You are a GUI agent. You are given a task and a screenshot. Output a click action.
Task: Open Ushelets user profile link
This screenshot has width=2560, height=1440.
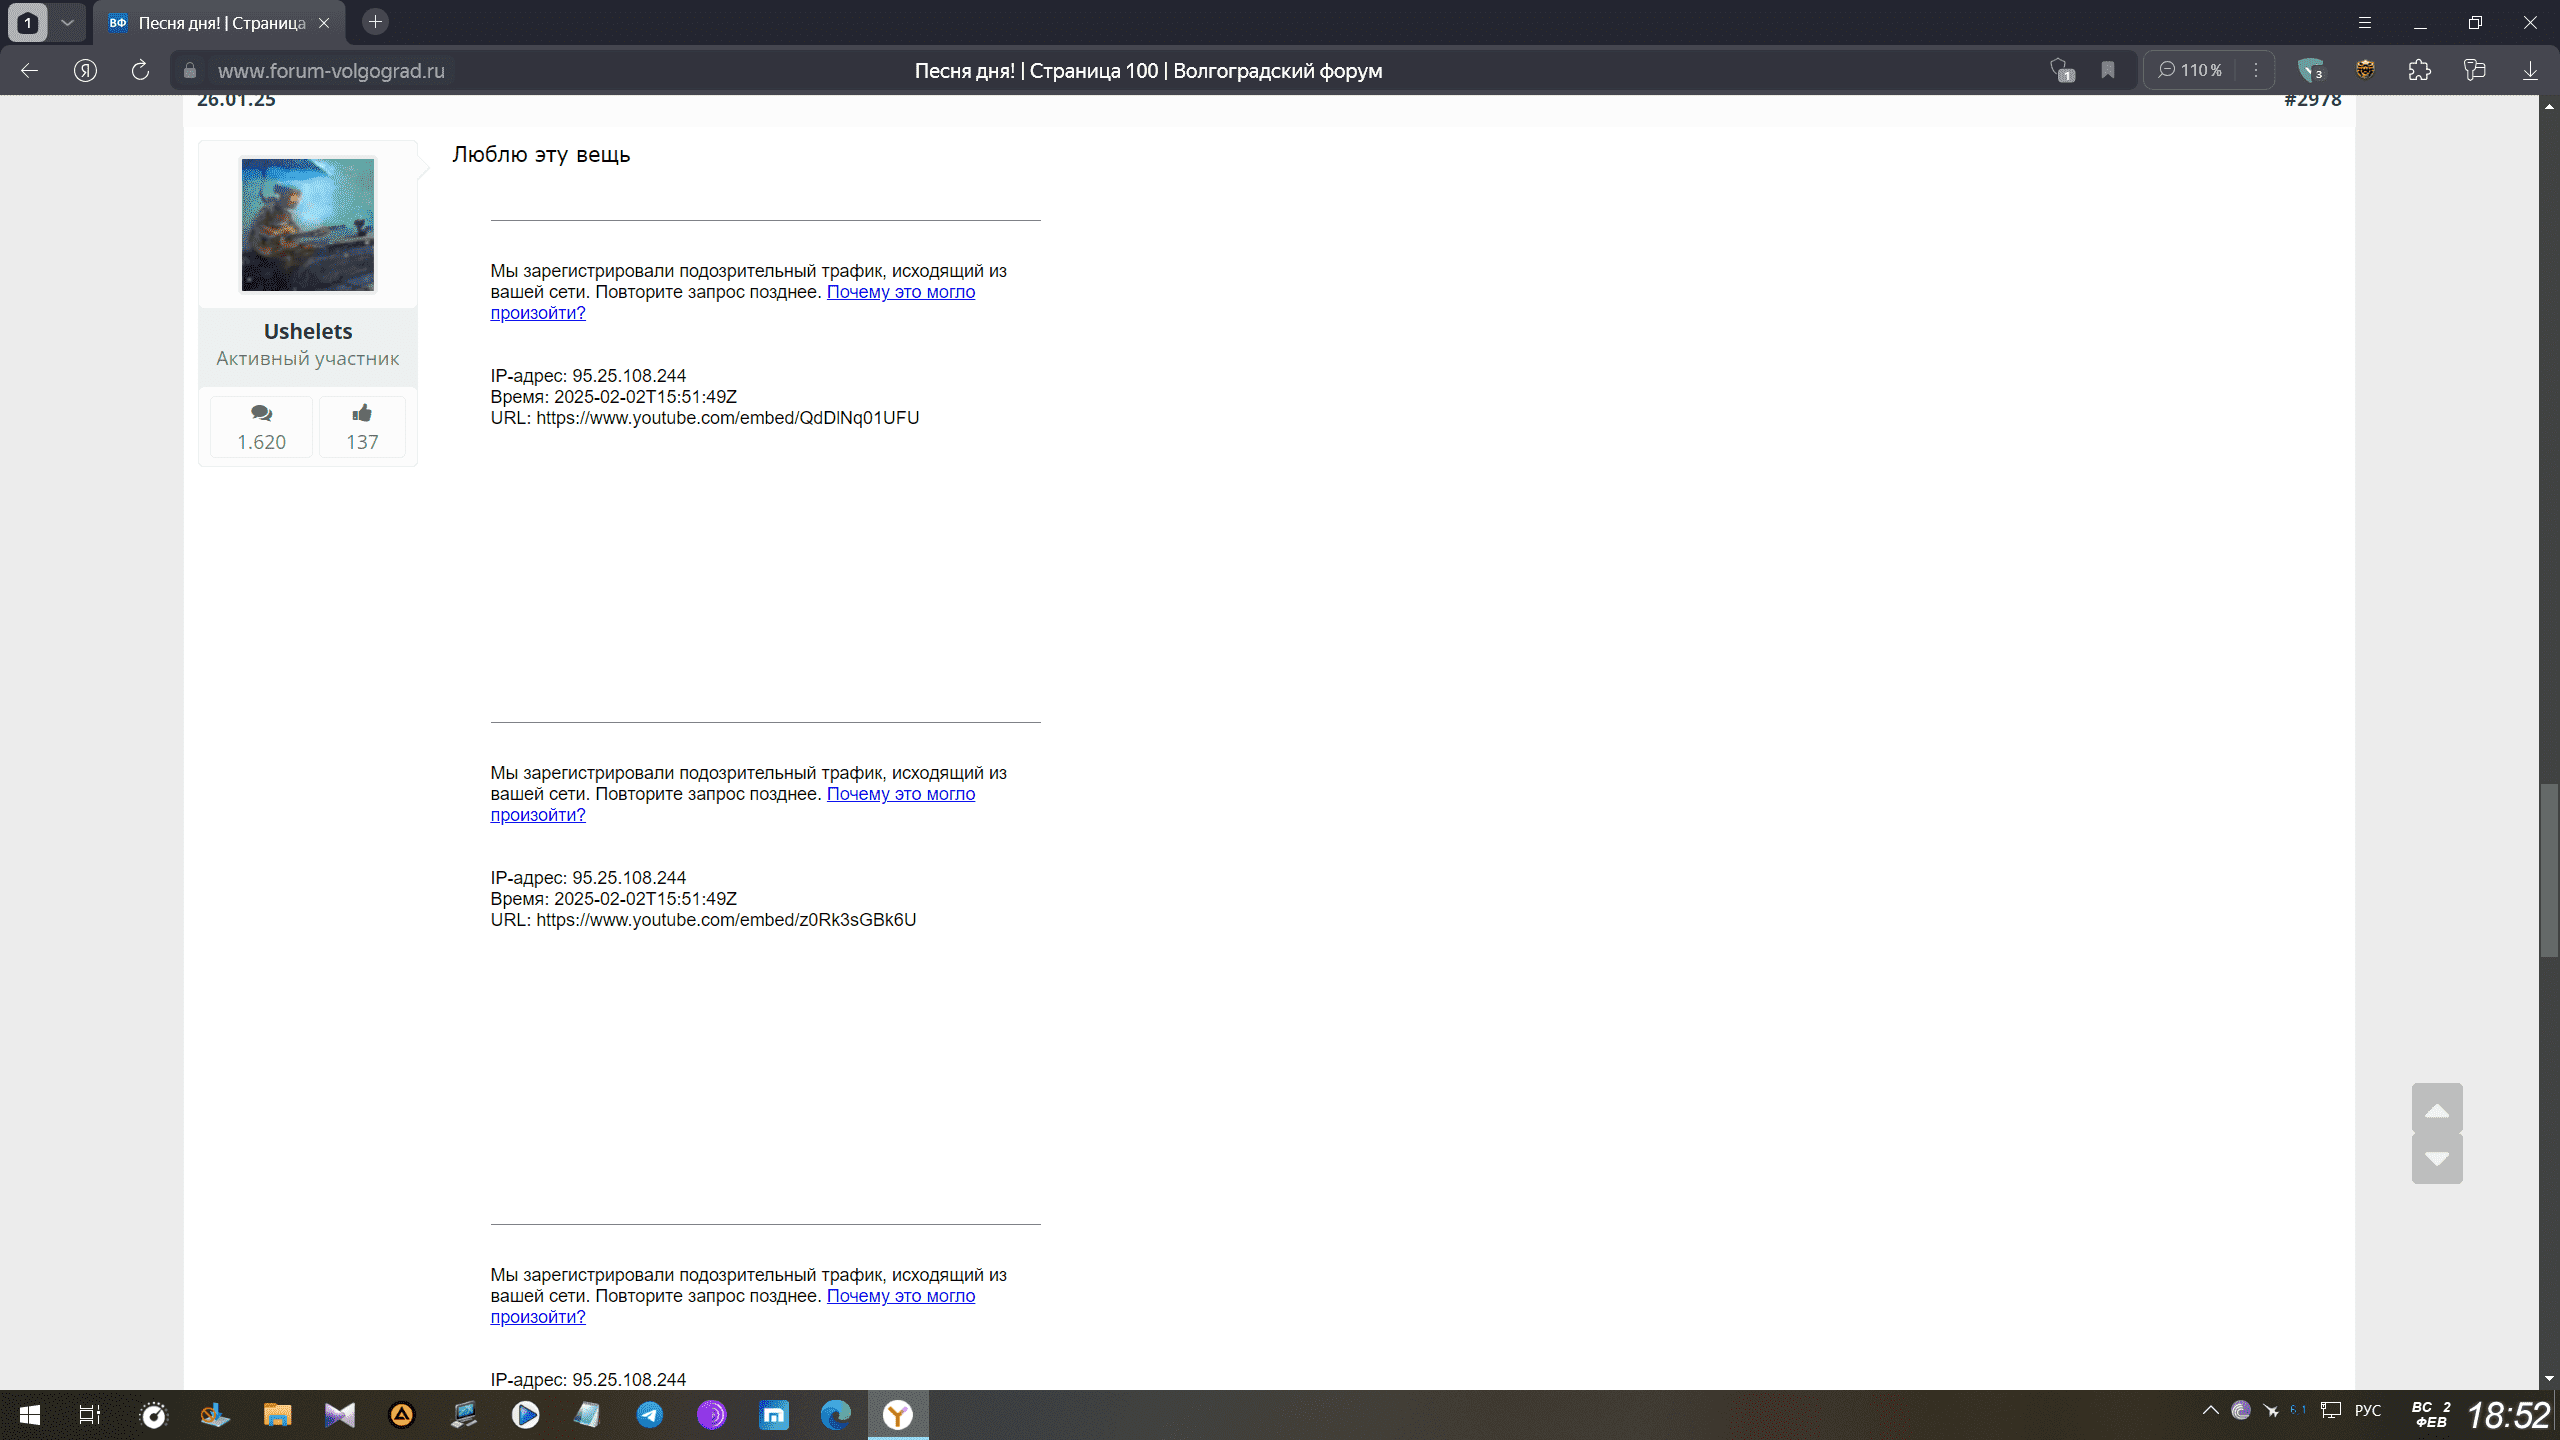[307, 331]
